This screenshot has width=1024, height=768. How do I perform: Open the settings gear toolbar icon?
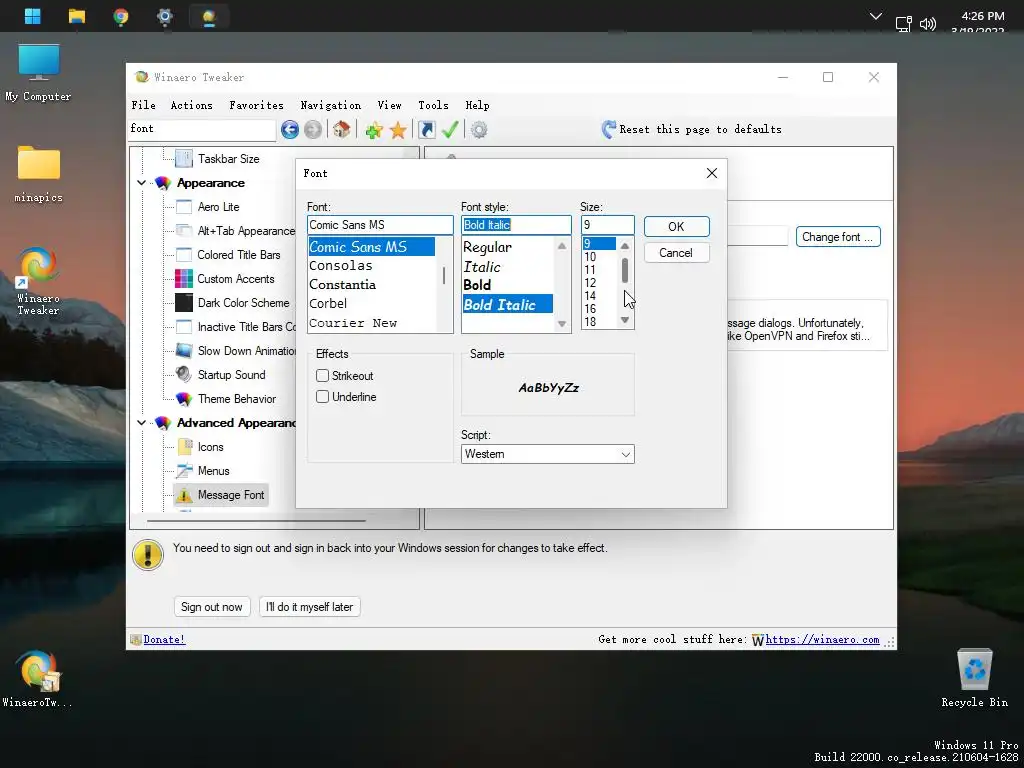coord(479,130)
